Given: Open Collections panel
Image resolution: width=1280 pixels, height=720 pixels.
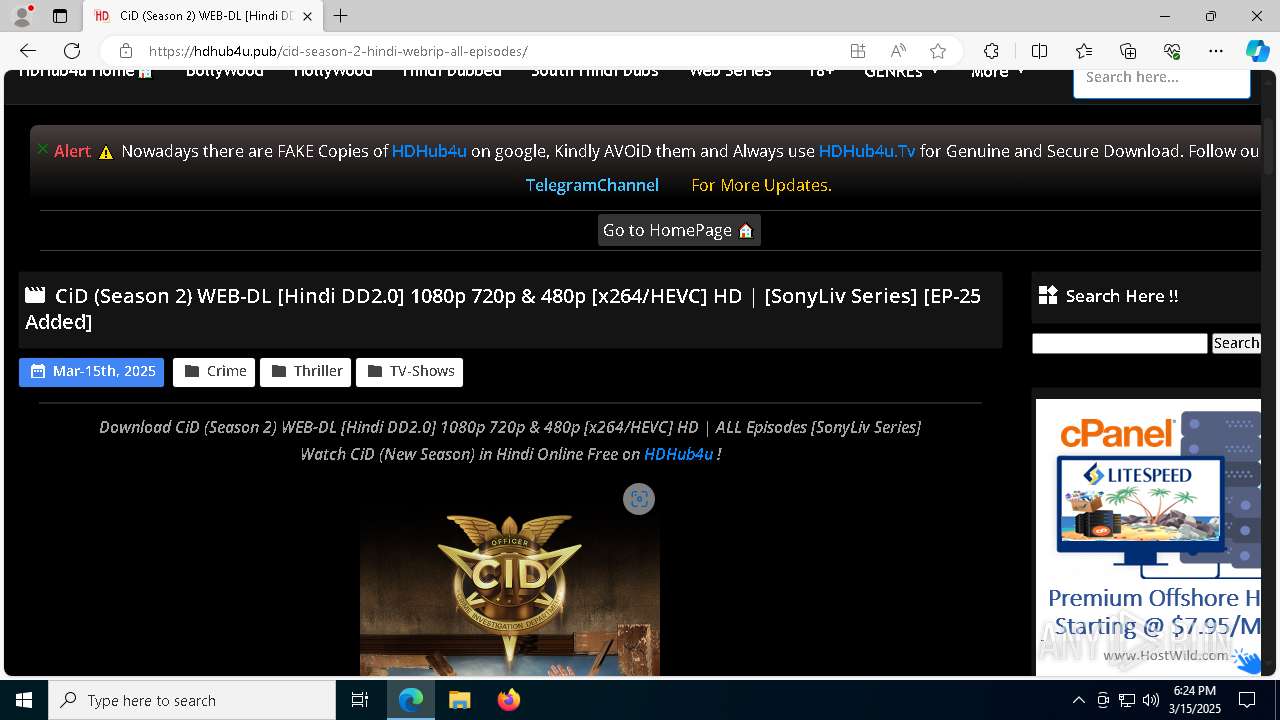Looking at the screenshot, I should pyautogui.click(x=1128, y=51).
